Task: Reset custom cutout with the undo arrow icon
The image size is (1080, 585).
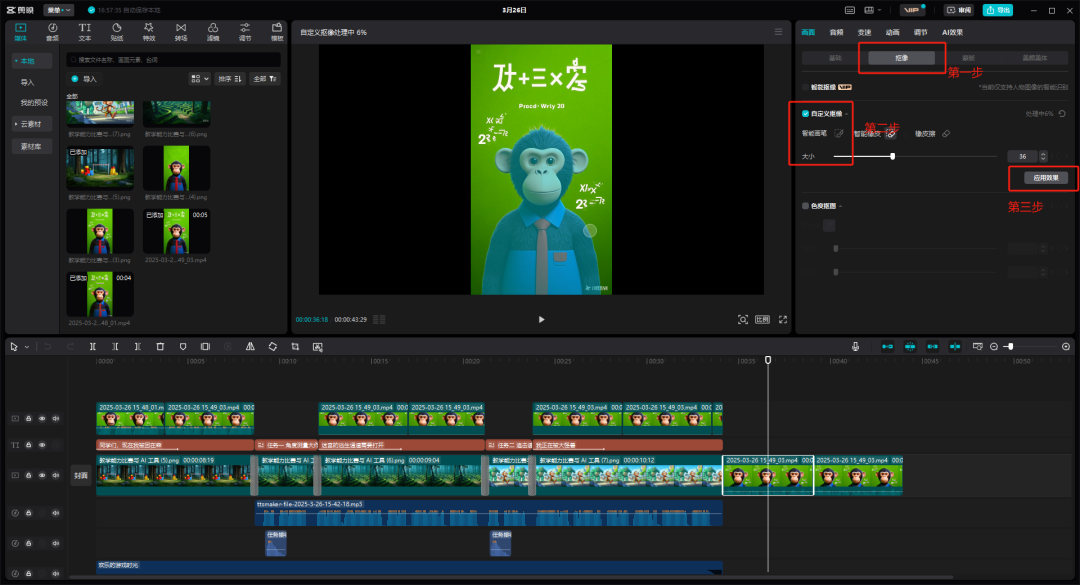Action: 1062,113
